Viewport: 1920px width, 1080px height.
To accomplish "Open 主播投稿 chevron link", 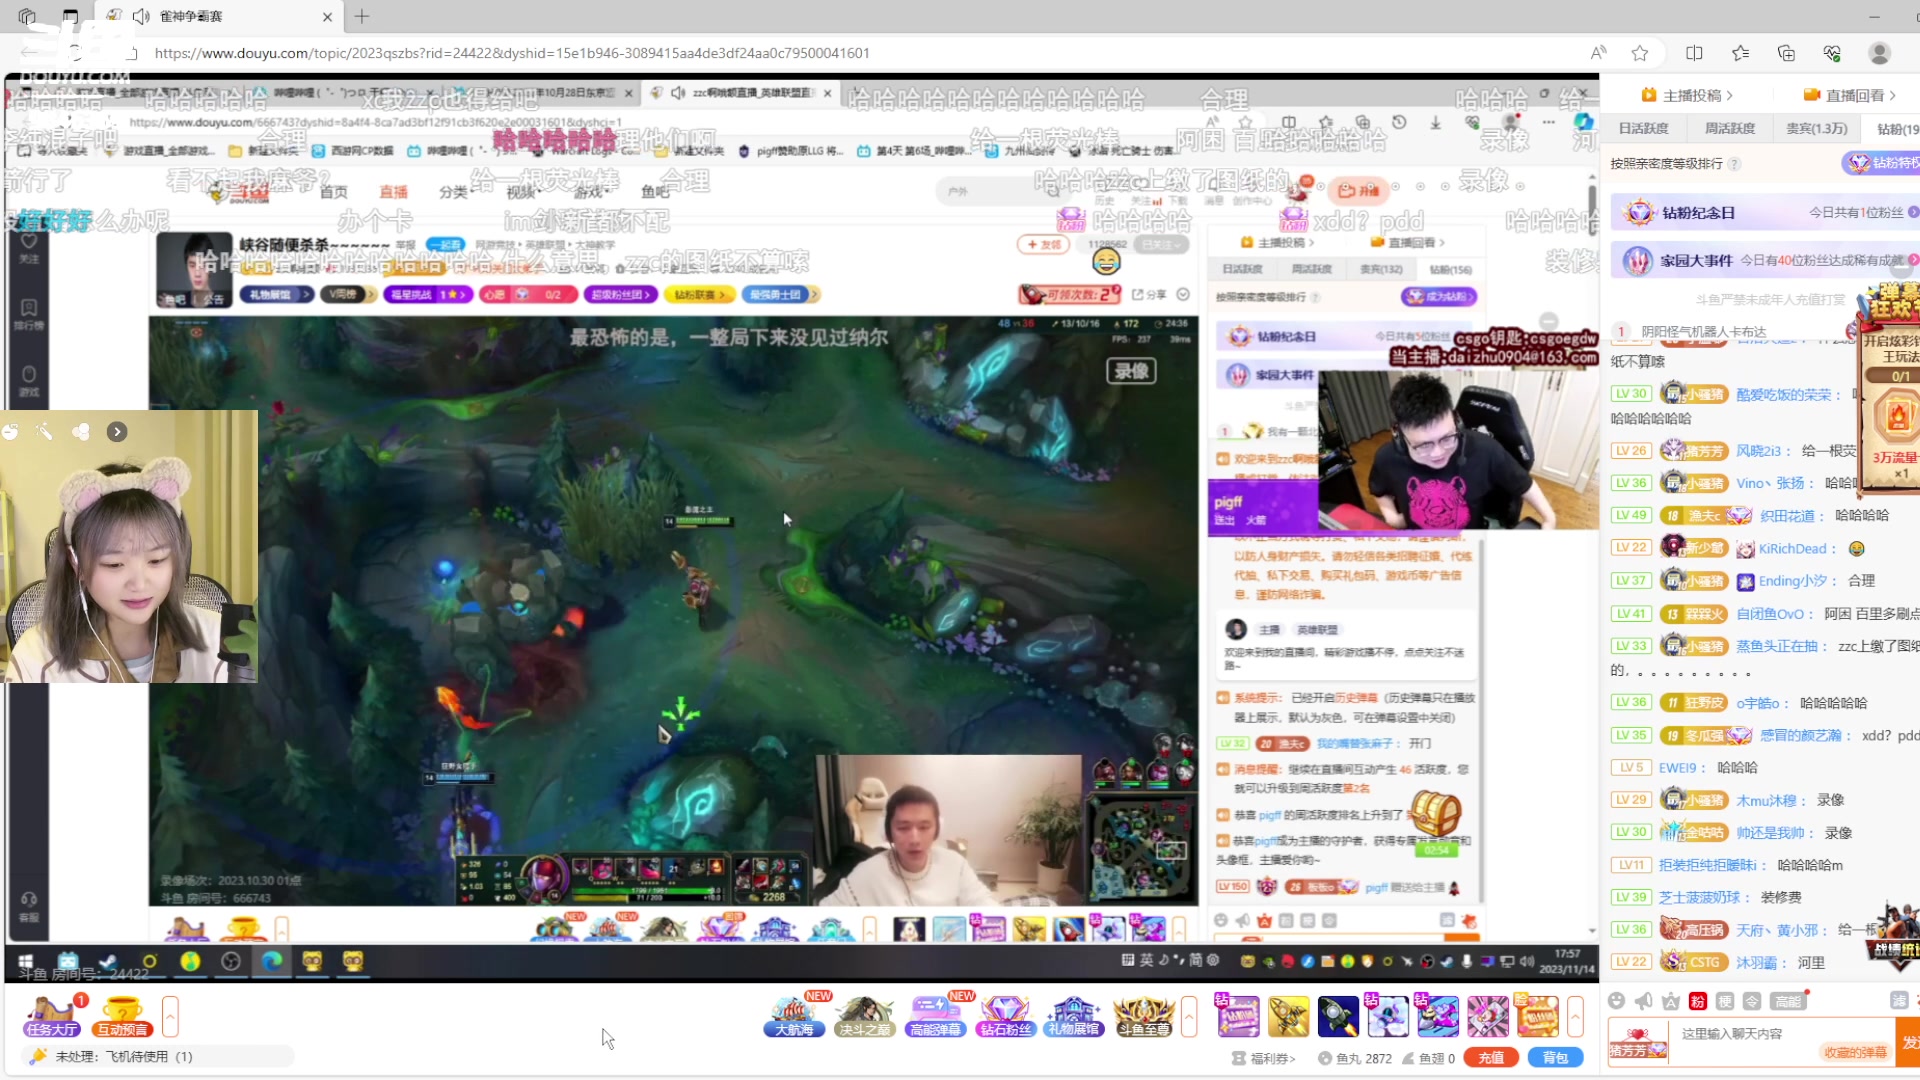I will click(x=1687, y=95).
